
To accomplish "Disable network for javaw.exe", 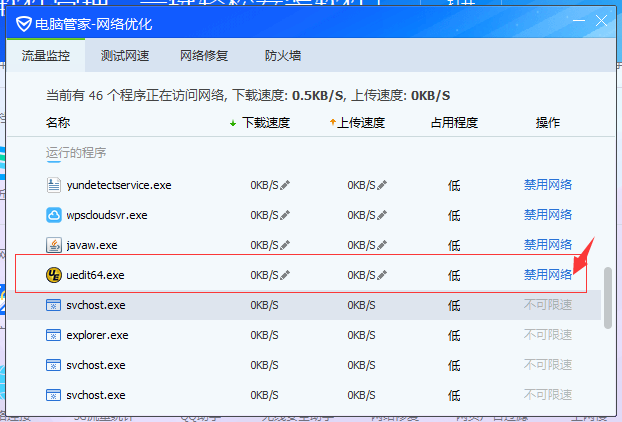I will click(x=548, y=245).
